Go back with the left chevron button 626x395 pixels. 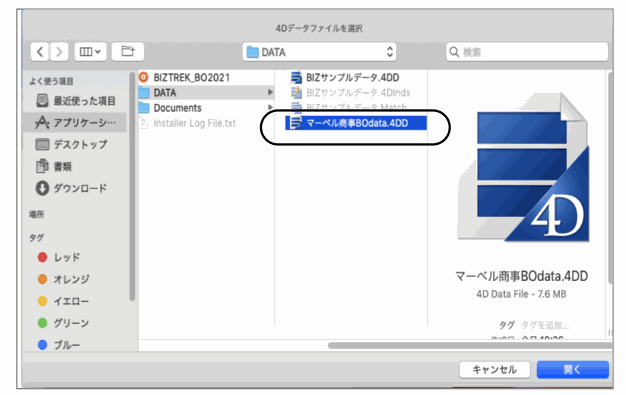tap(40, 52)
